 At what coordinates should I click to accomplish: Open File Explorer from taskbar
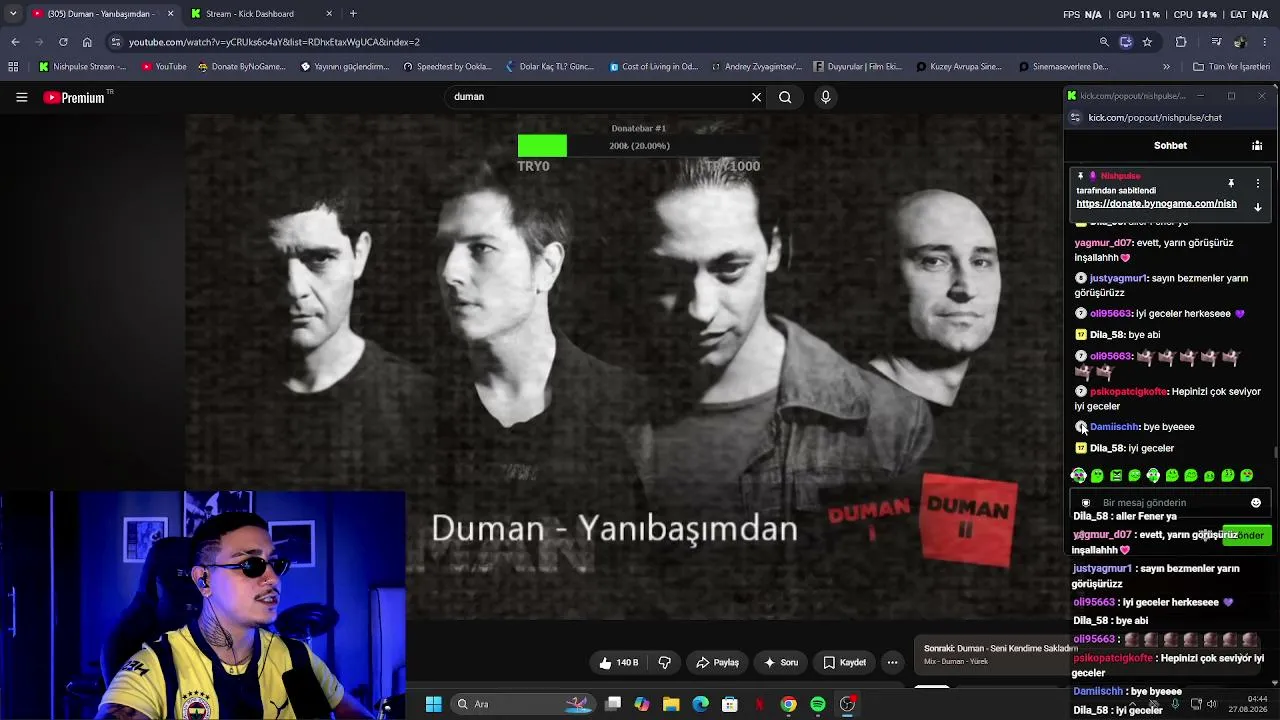[671, 704]
